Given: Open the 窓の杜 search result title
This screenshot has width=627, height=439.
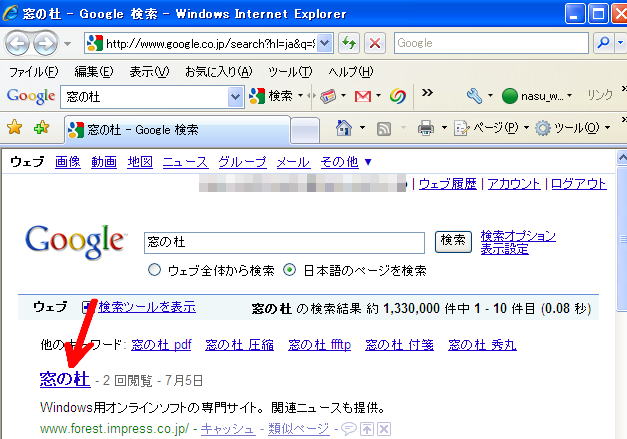Looking at the screenshot, I should [65, 379].
